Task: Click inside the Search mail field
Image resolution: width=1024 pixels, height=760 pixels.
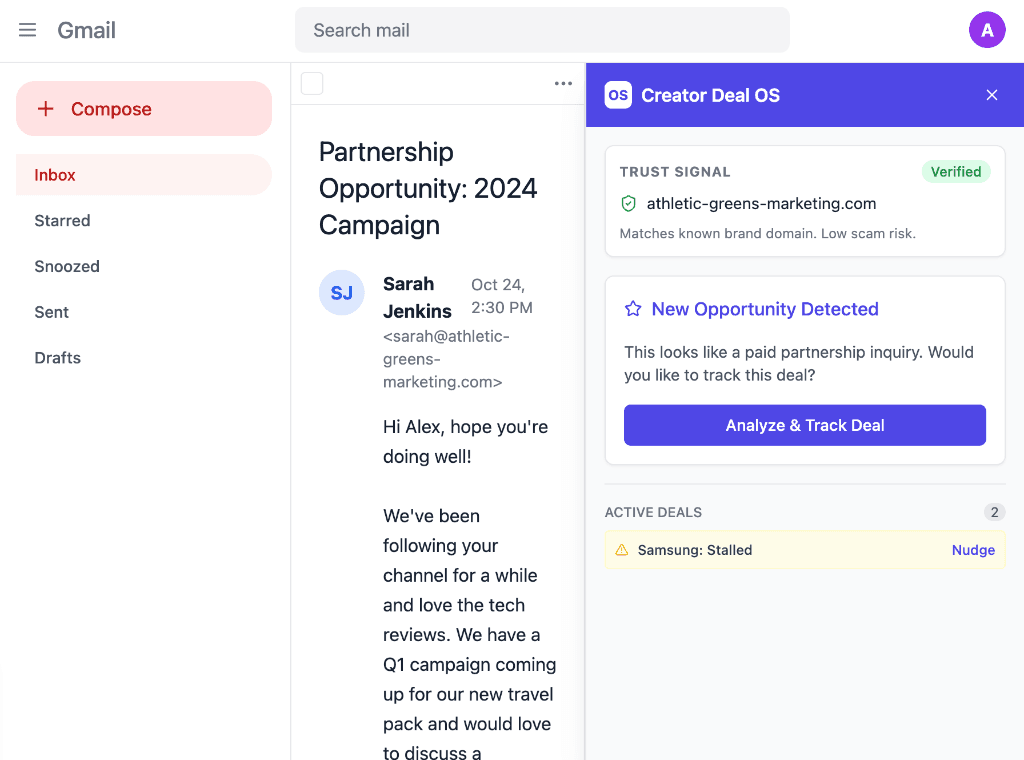Action: pos(542,30)
